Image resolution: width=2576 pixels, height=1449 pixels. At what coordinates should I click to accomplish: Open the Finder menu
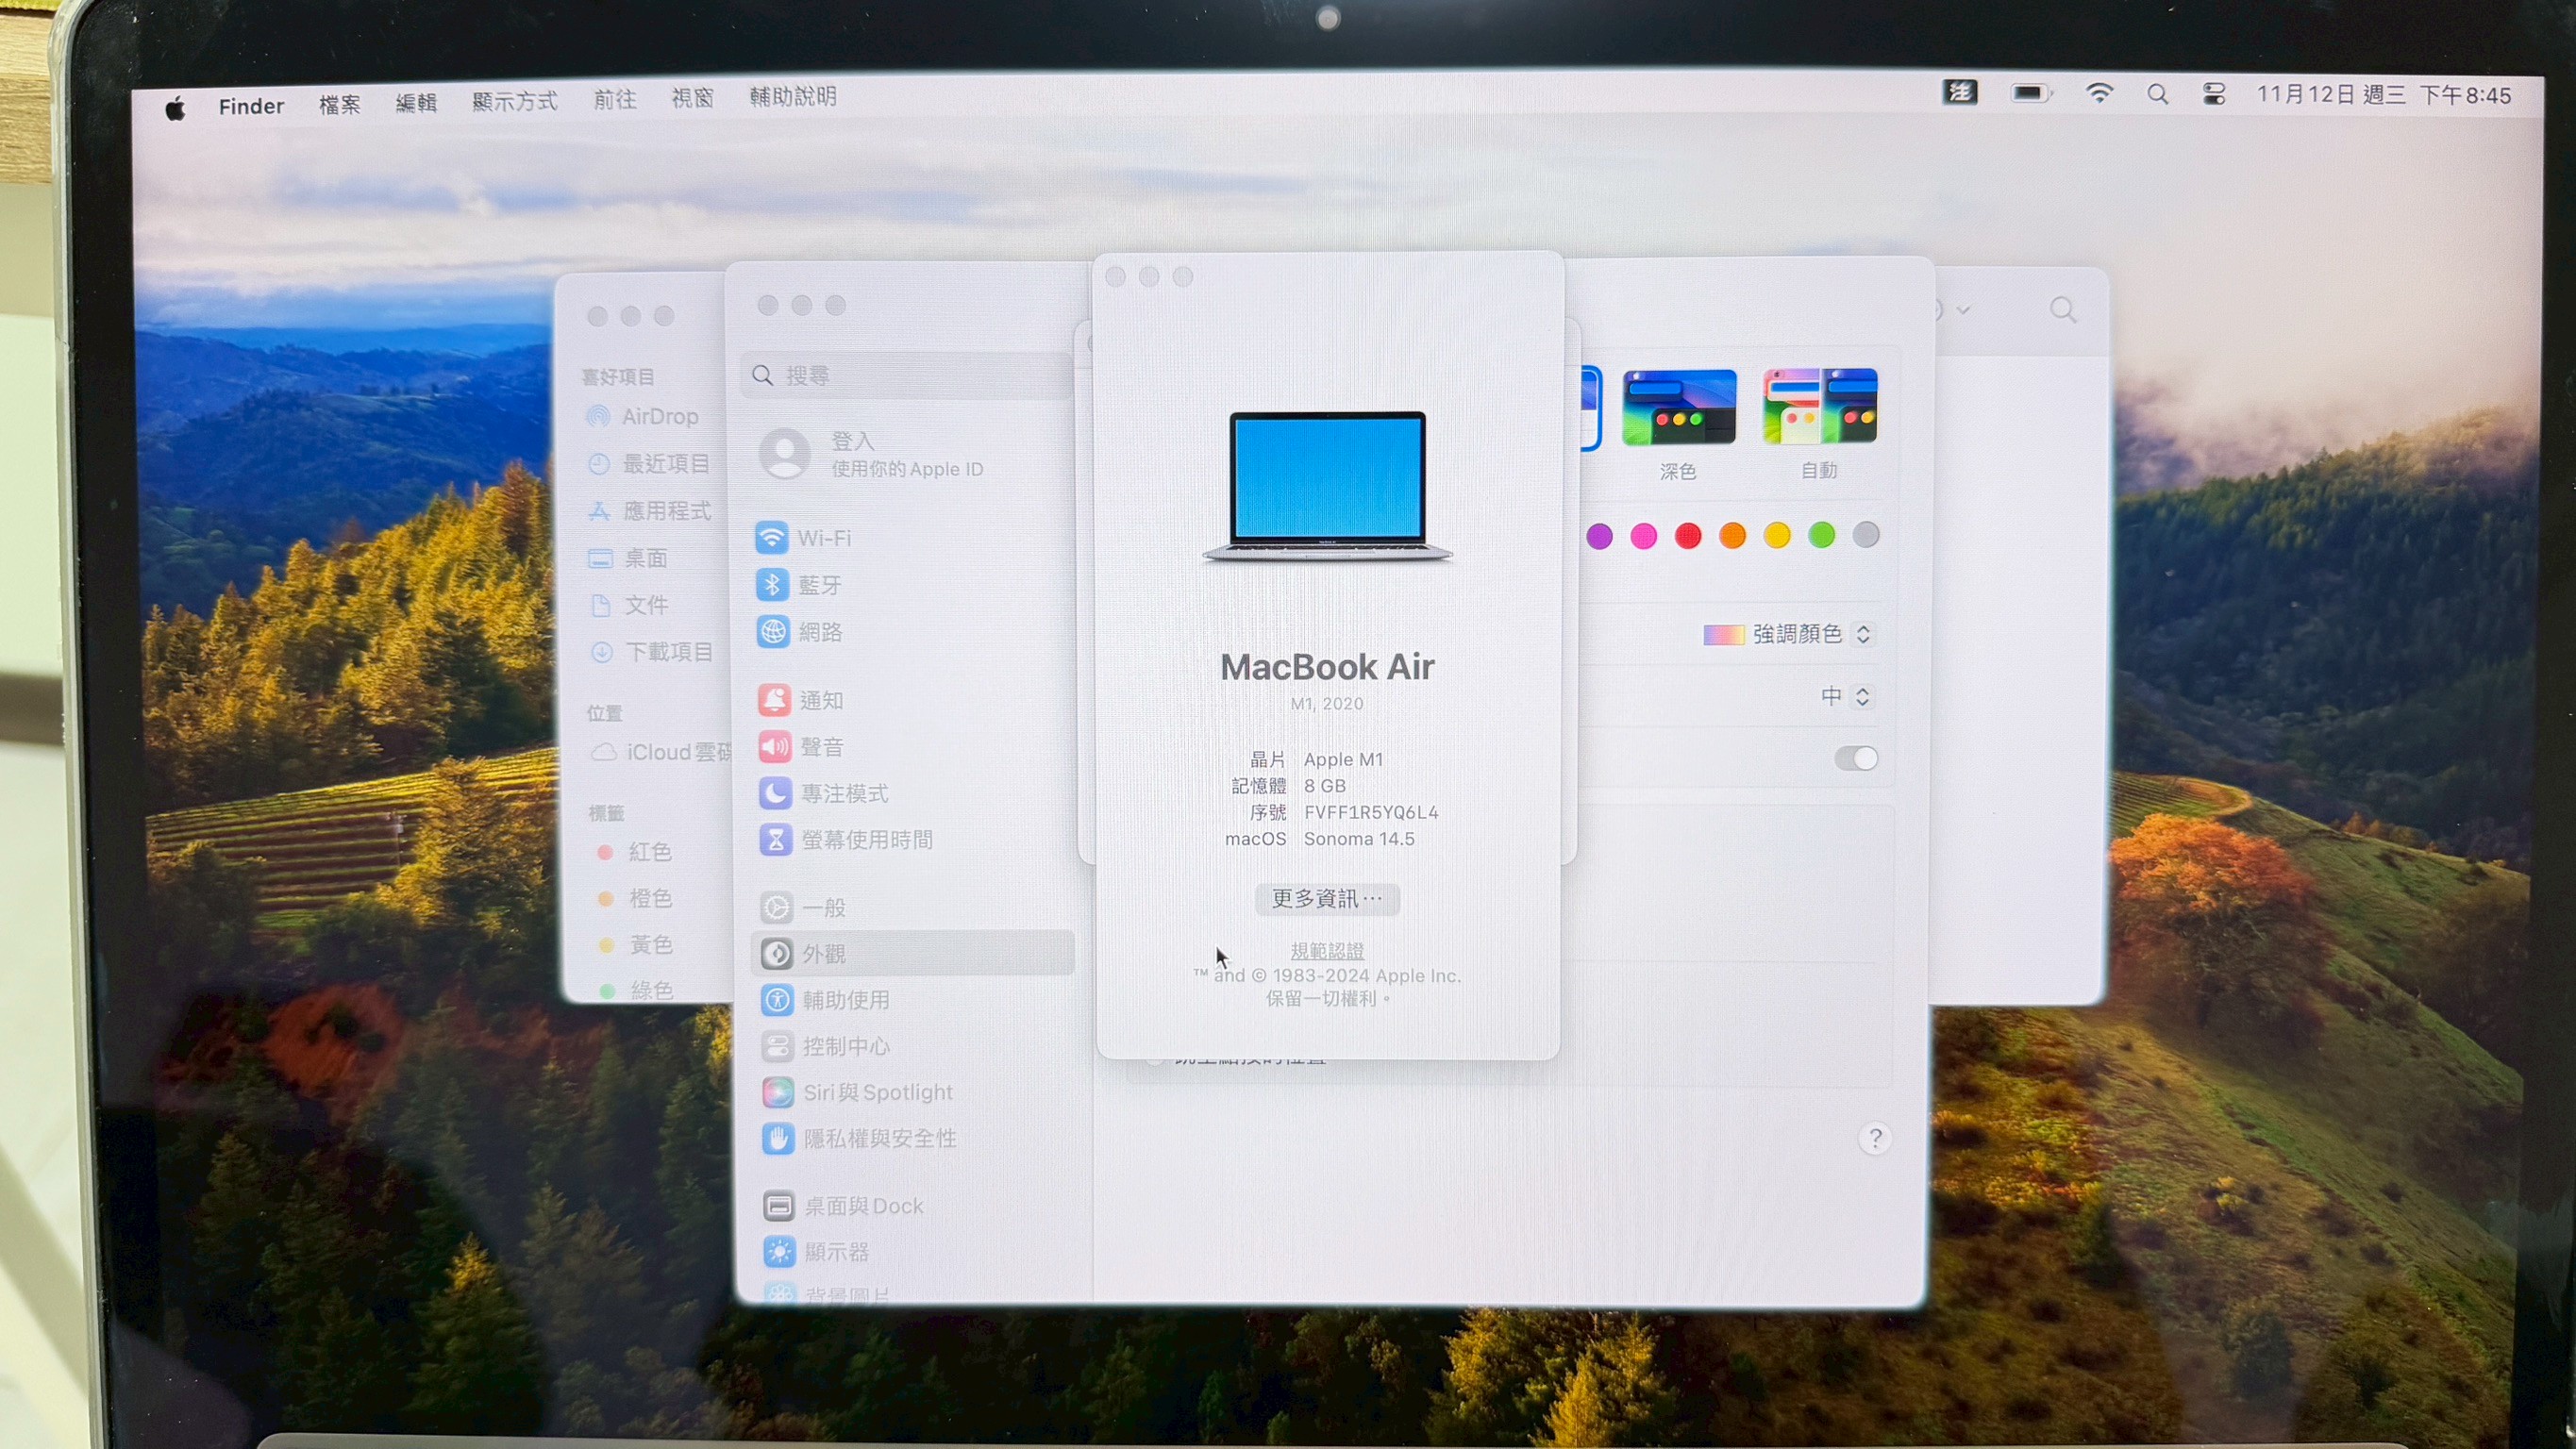click(251, 106)
